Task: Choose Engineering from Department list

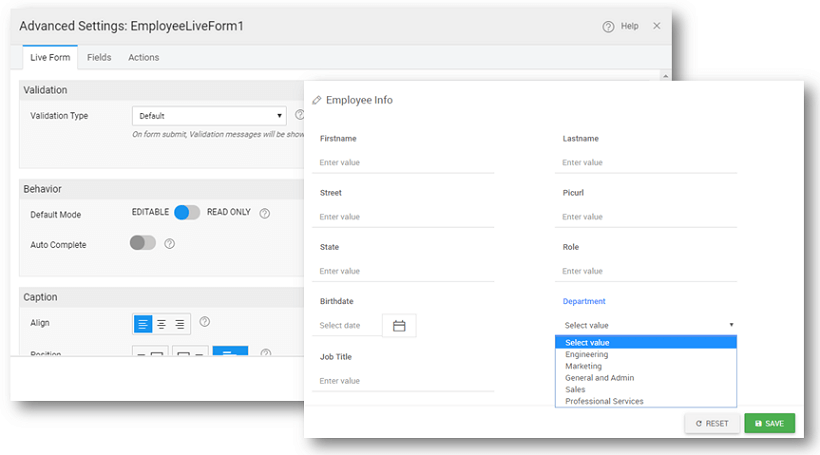Action: click(586, 354)
